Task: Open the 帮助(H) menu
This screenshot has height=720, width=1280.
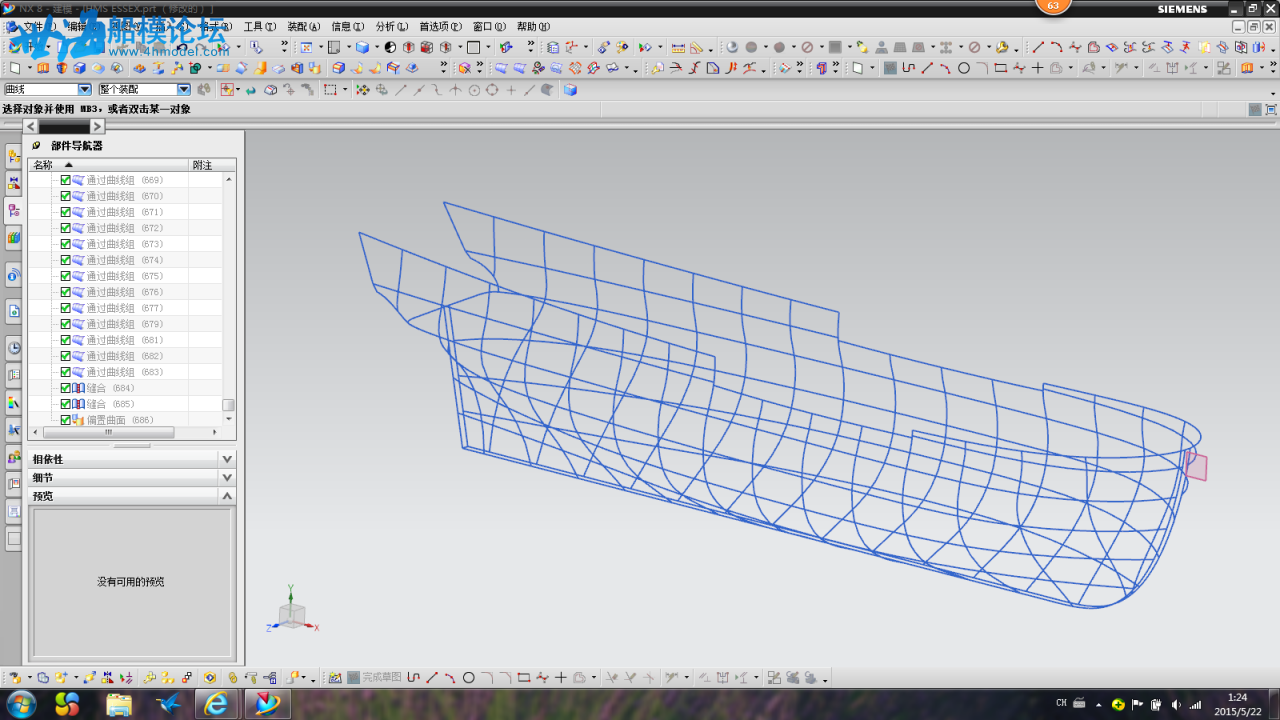Action: 533,27
